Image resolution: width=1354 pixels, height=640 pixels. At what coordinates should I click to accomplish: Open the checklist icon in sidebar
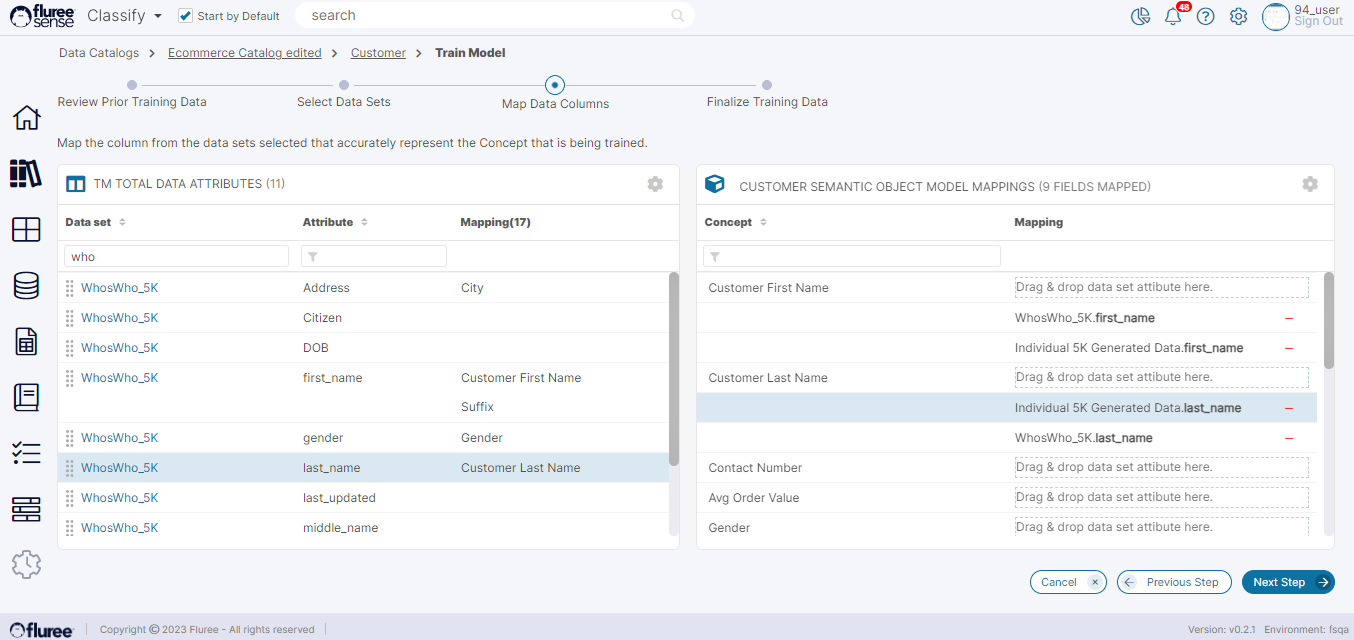point(26,453)
